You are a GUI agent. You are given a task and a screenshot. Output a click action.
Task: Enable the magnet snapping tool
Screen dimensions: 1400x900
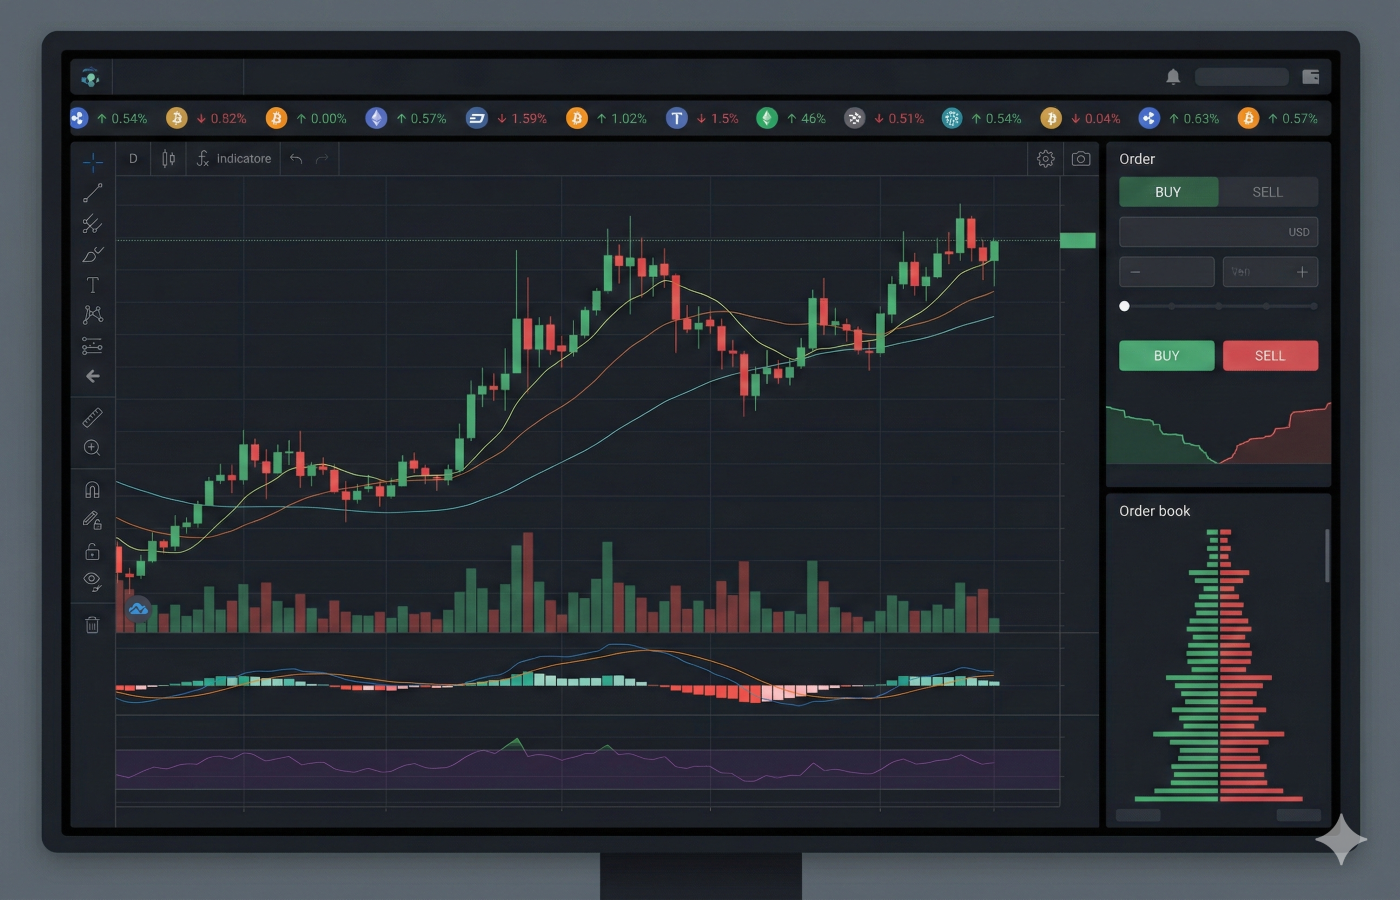click(92, 489)
